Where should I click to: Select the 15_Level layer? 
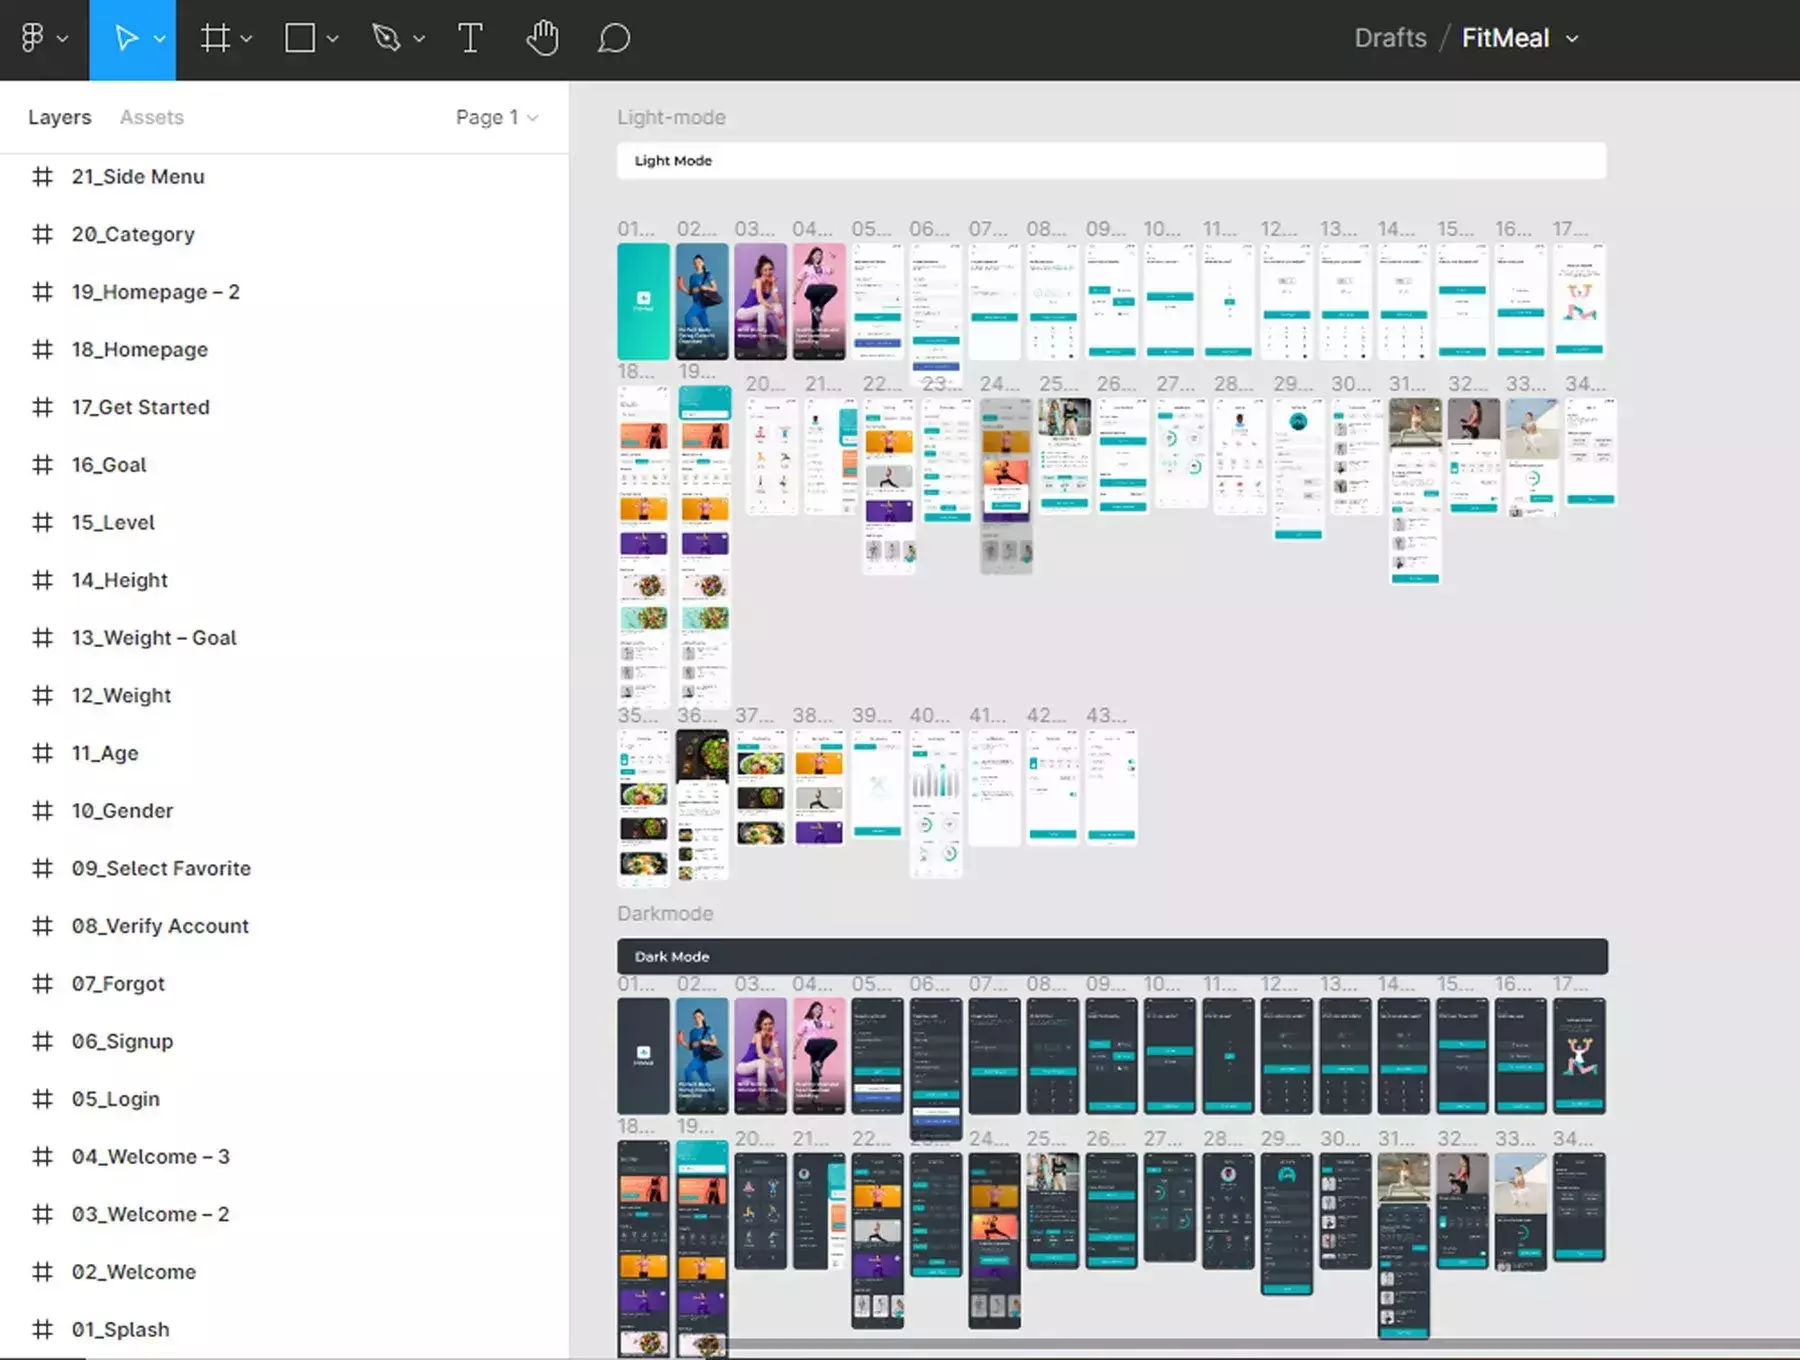pyautogui.click(x=284, y=523)
